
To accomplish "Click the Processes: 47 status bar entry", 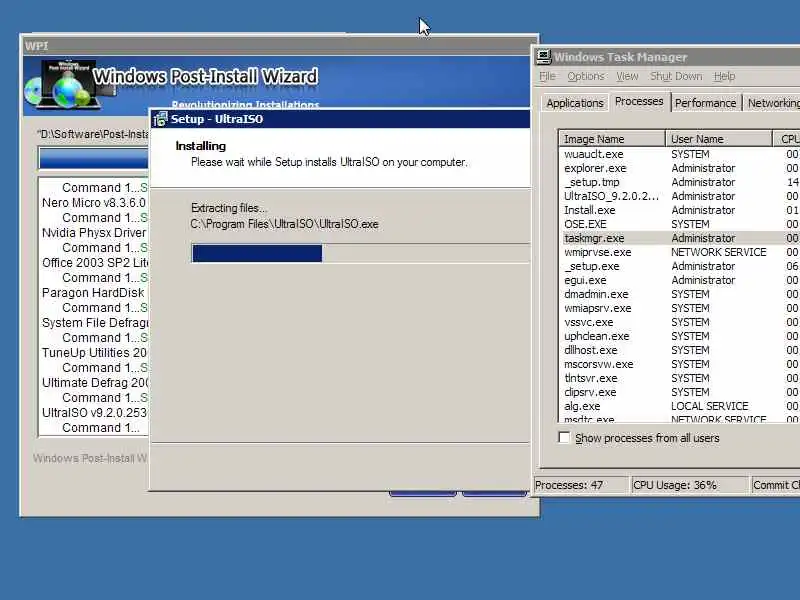I will (581, 485).
